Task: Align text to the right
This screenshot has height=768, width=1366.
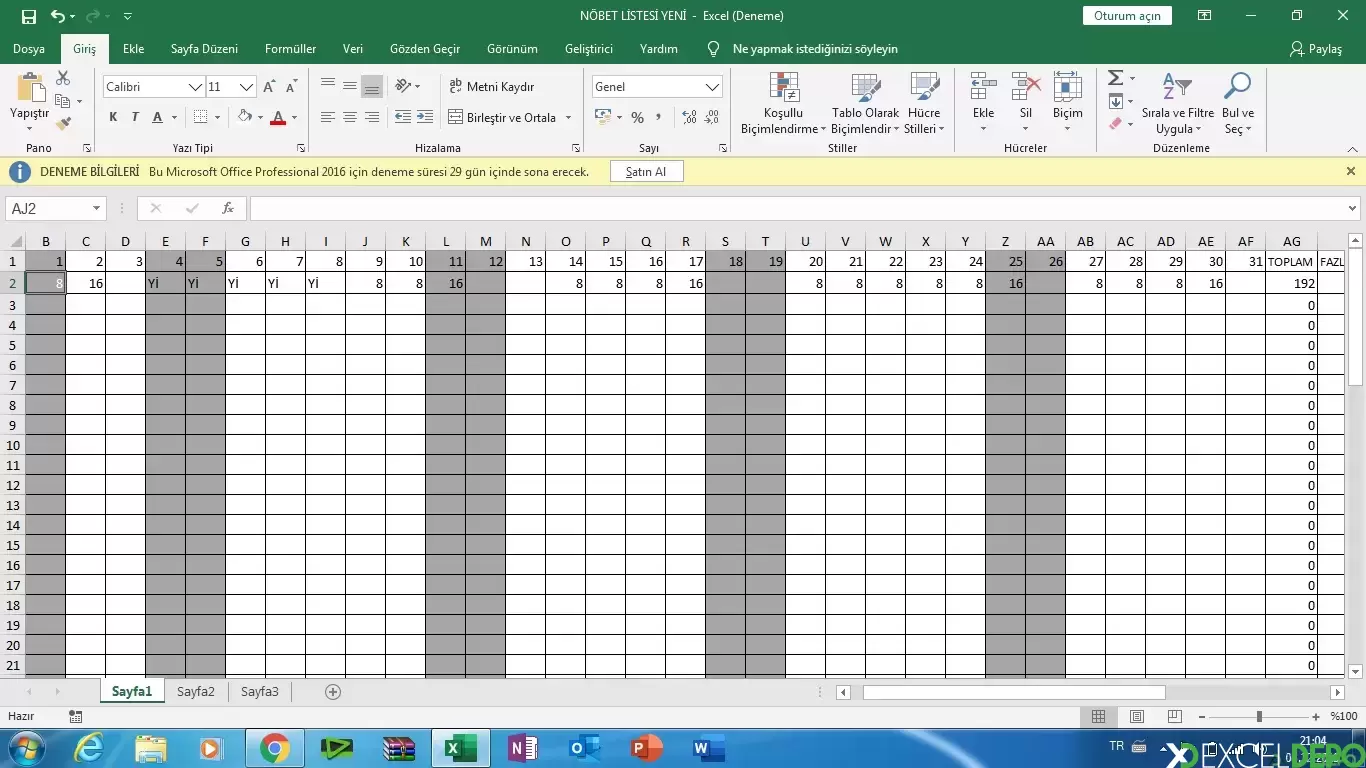Action: [372, 117]
